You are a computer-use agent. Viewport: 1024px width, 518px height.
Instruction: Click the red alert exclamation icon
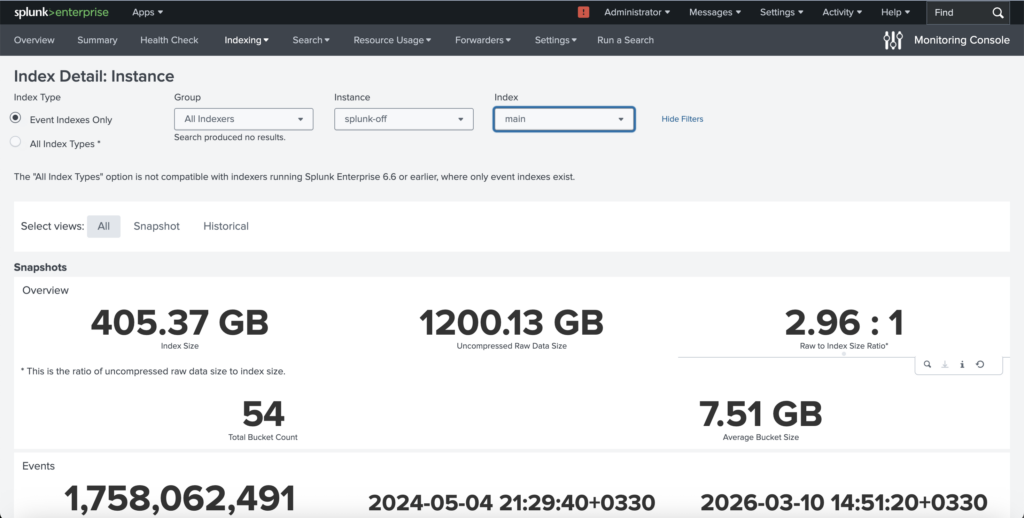coord(583,12)
